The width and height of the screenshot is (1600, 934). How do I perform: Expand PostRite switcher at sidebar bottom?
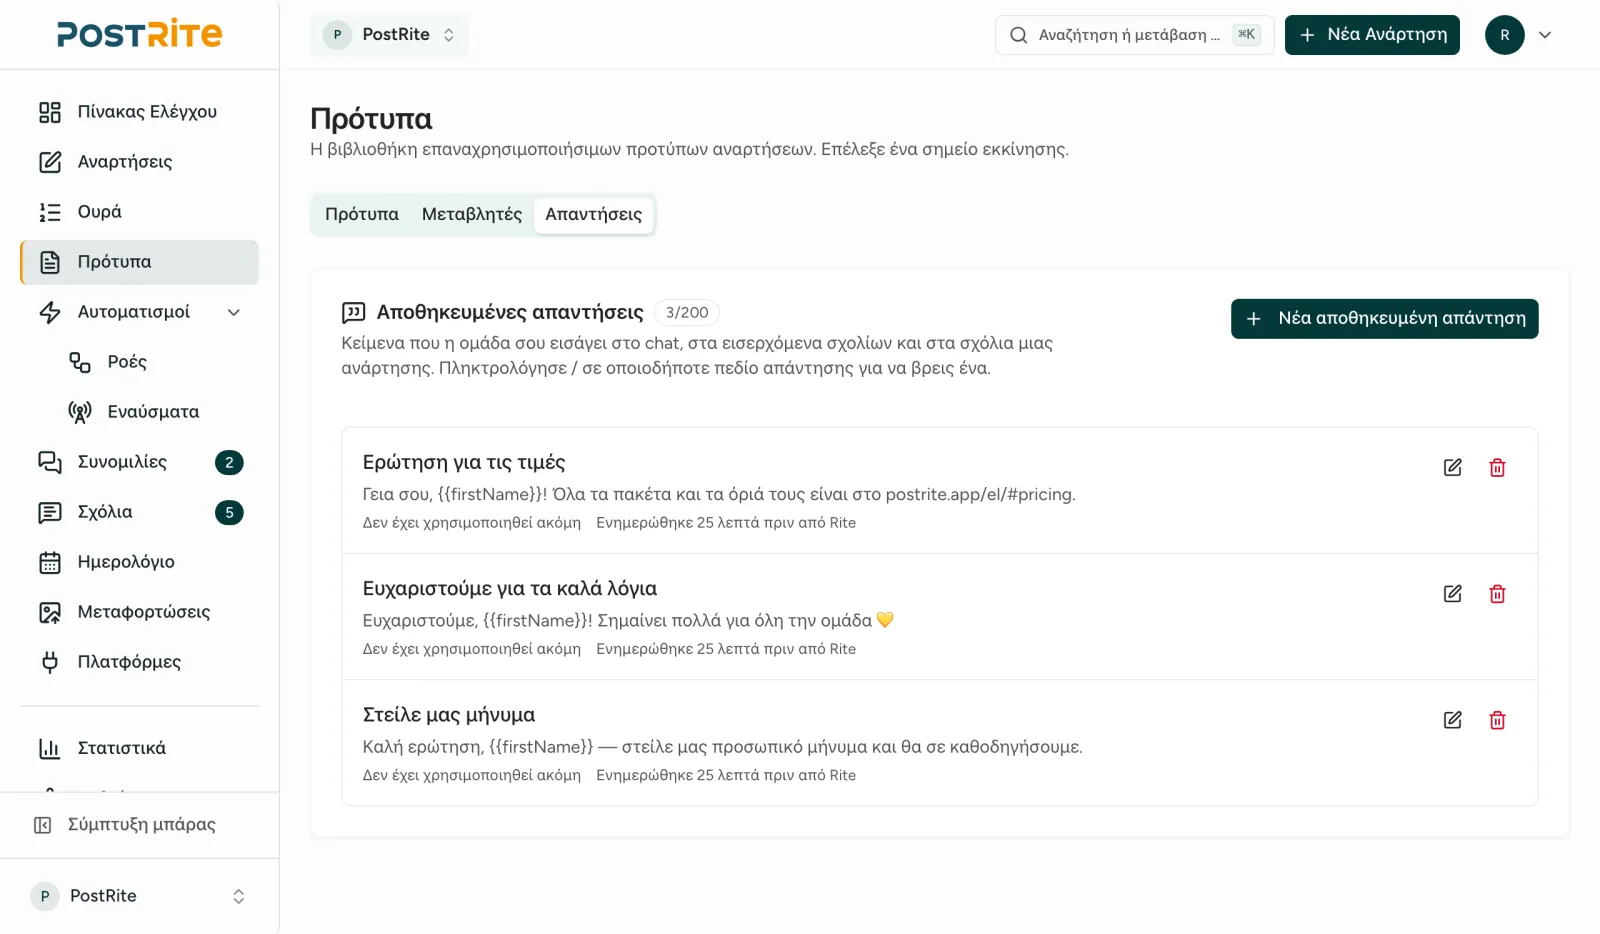[139, 896]
